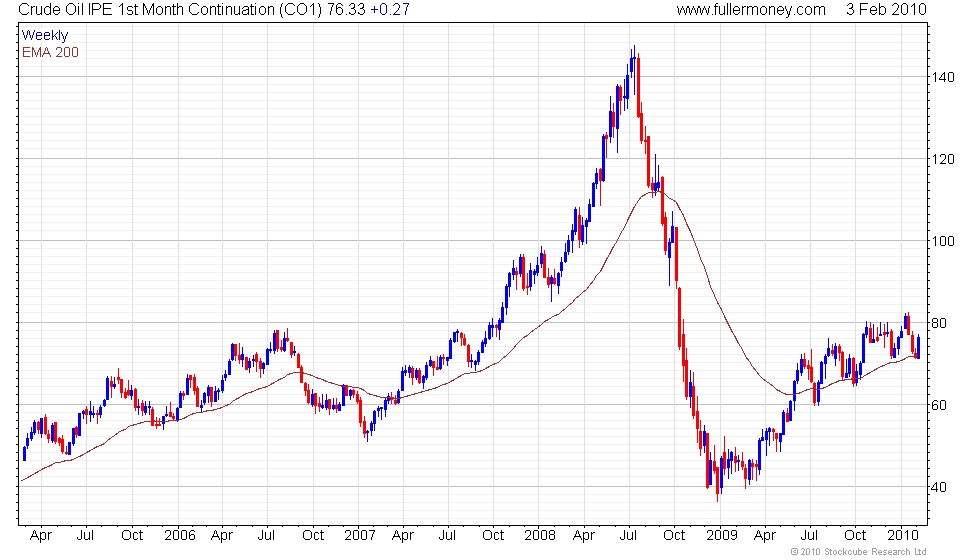Click the latest blue candlestick at chart's right end
Image resolution: width=980 pixels, height=560 pixels.
918,346
